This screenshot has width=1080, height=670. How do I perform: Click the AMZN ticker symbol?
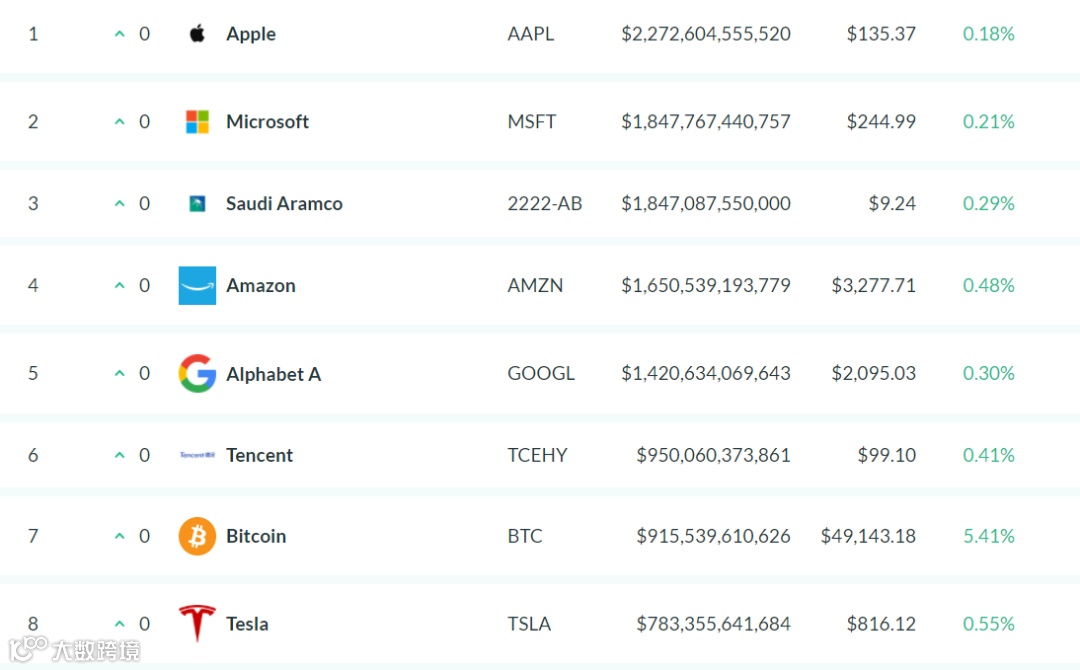[535, 286]
